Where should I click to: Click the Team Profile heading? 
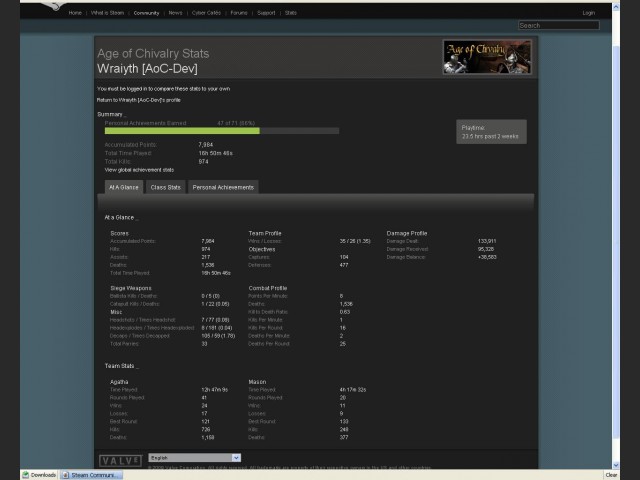[265, 233]
